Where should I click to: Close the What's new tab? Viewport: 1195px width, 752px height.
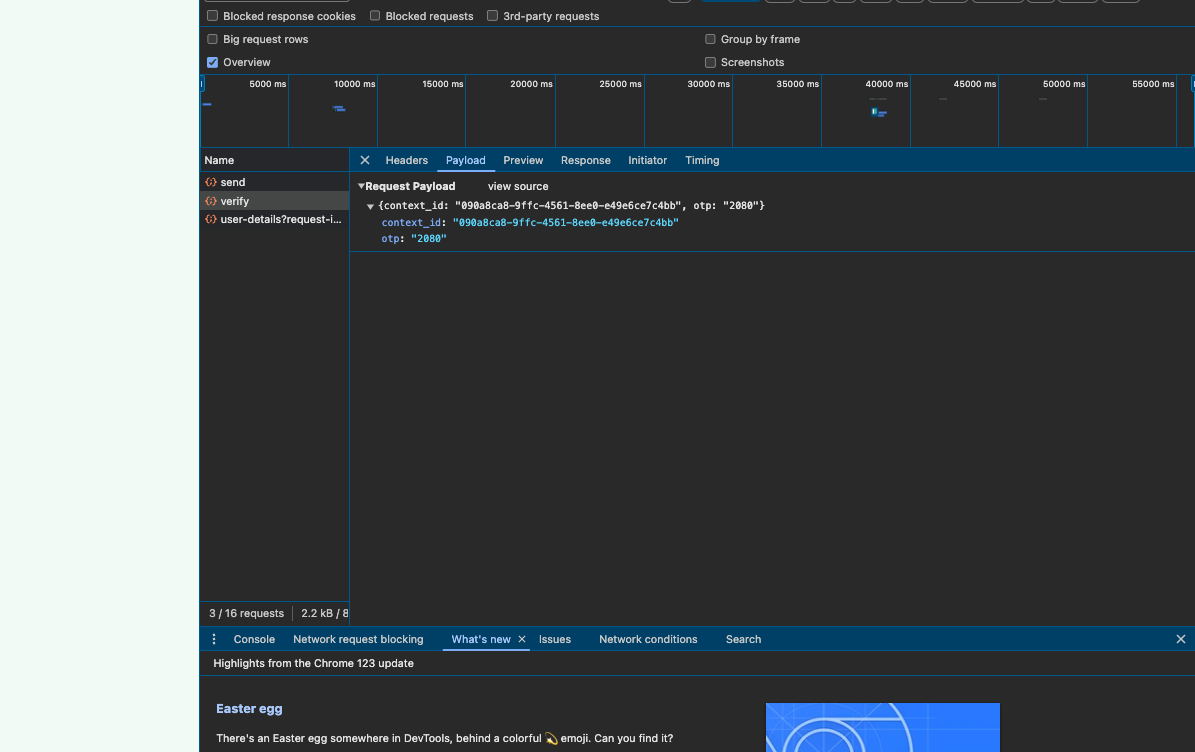click(522, 639)
